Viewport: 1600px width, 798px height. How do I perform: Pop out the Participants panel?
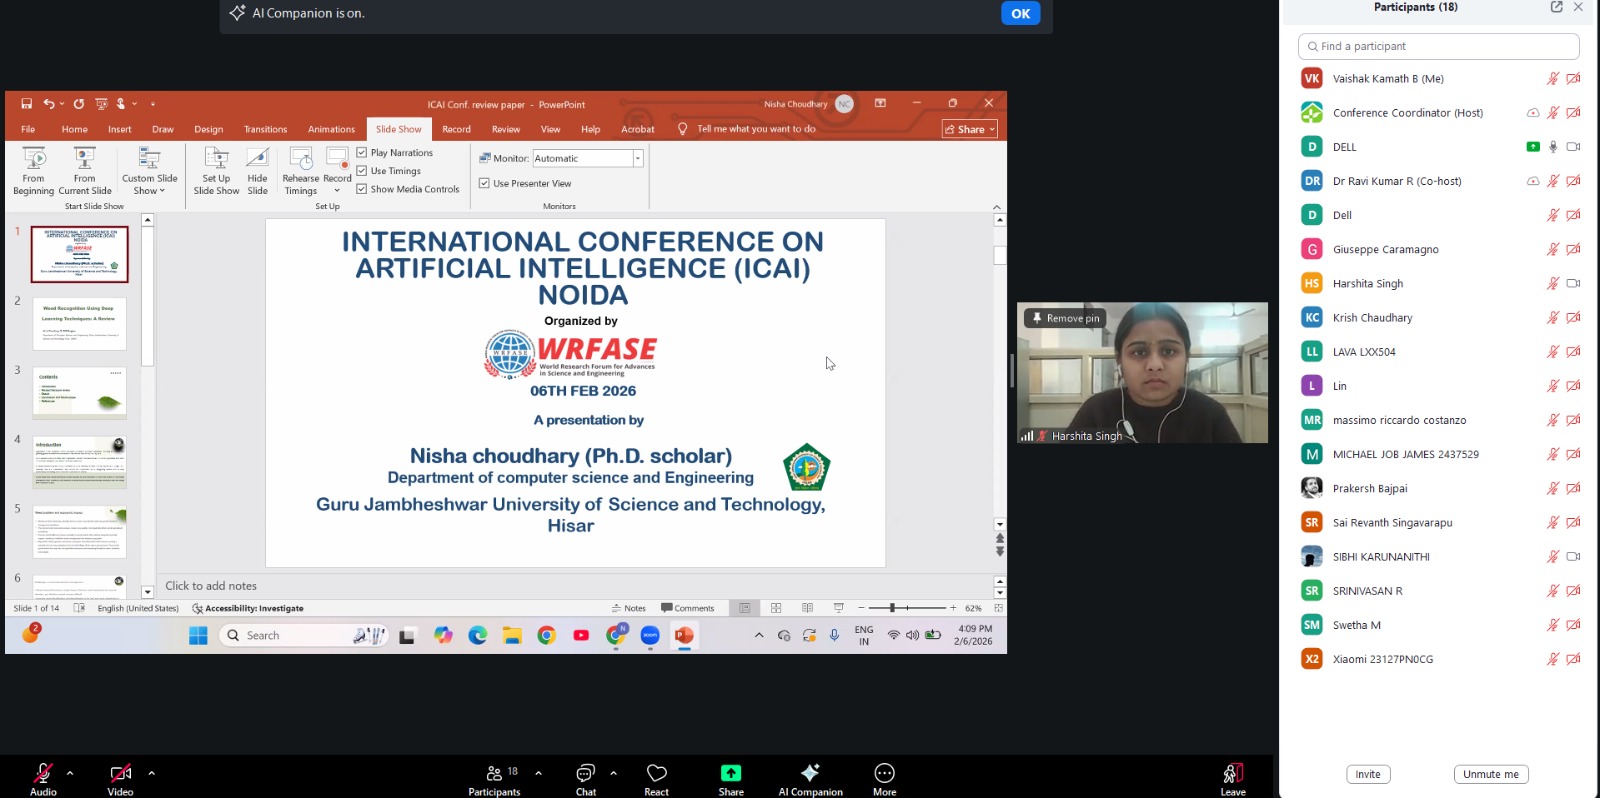tap(1556, 7)
